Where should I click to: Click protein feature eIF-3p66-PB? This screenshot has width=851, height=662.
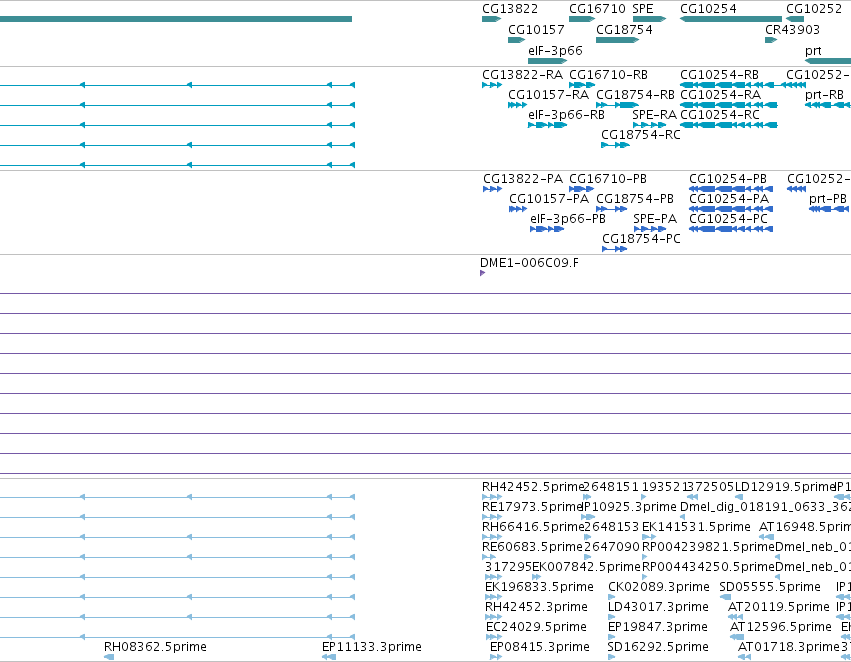(547, 229)
